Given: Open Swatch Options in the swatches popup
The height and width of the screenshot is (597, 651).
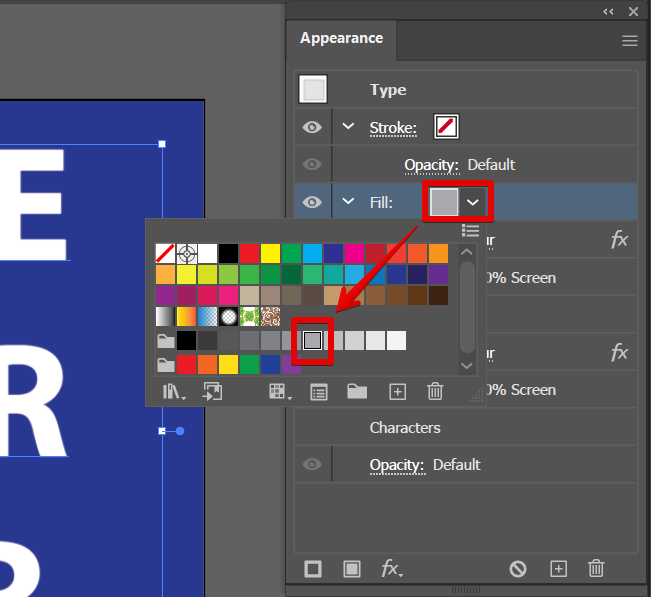Looking at the screenshot, I should click(318, 392).
